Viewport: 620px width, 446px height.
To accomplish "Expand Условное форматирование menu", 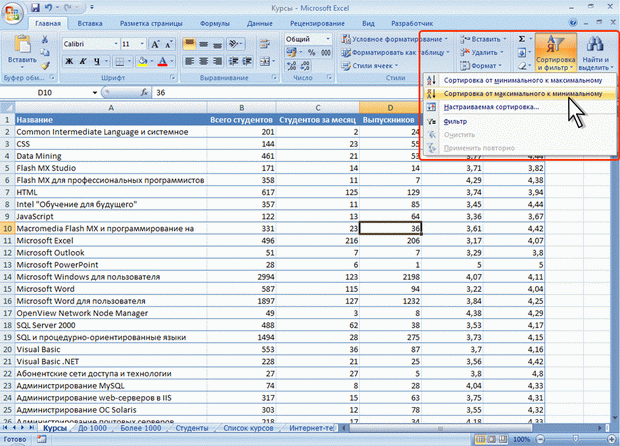I will tap(395, 39).
